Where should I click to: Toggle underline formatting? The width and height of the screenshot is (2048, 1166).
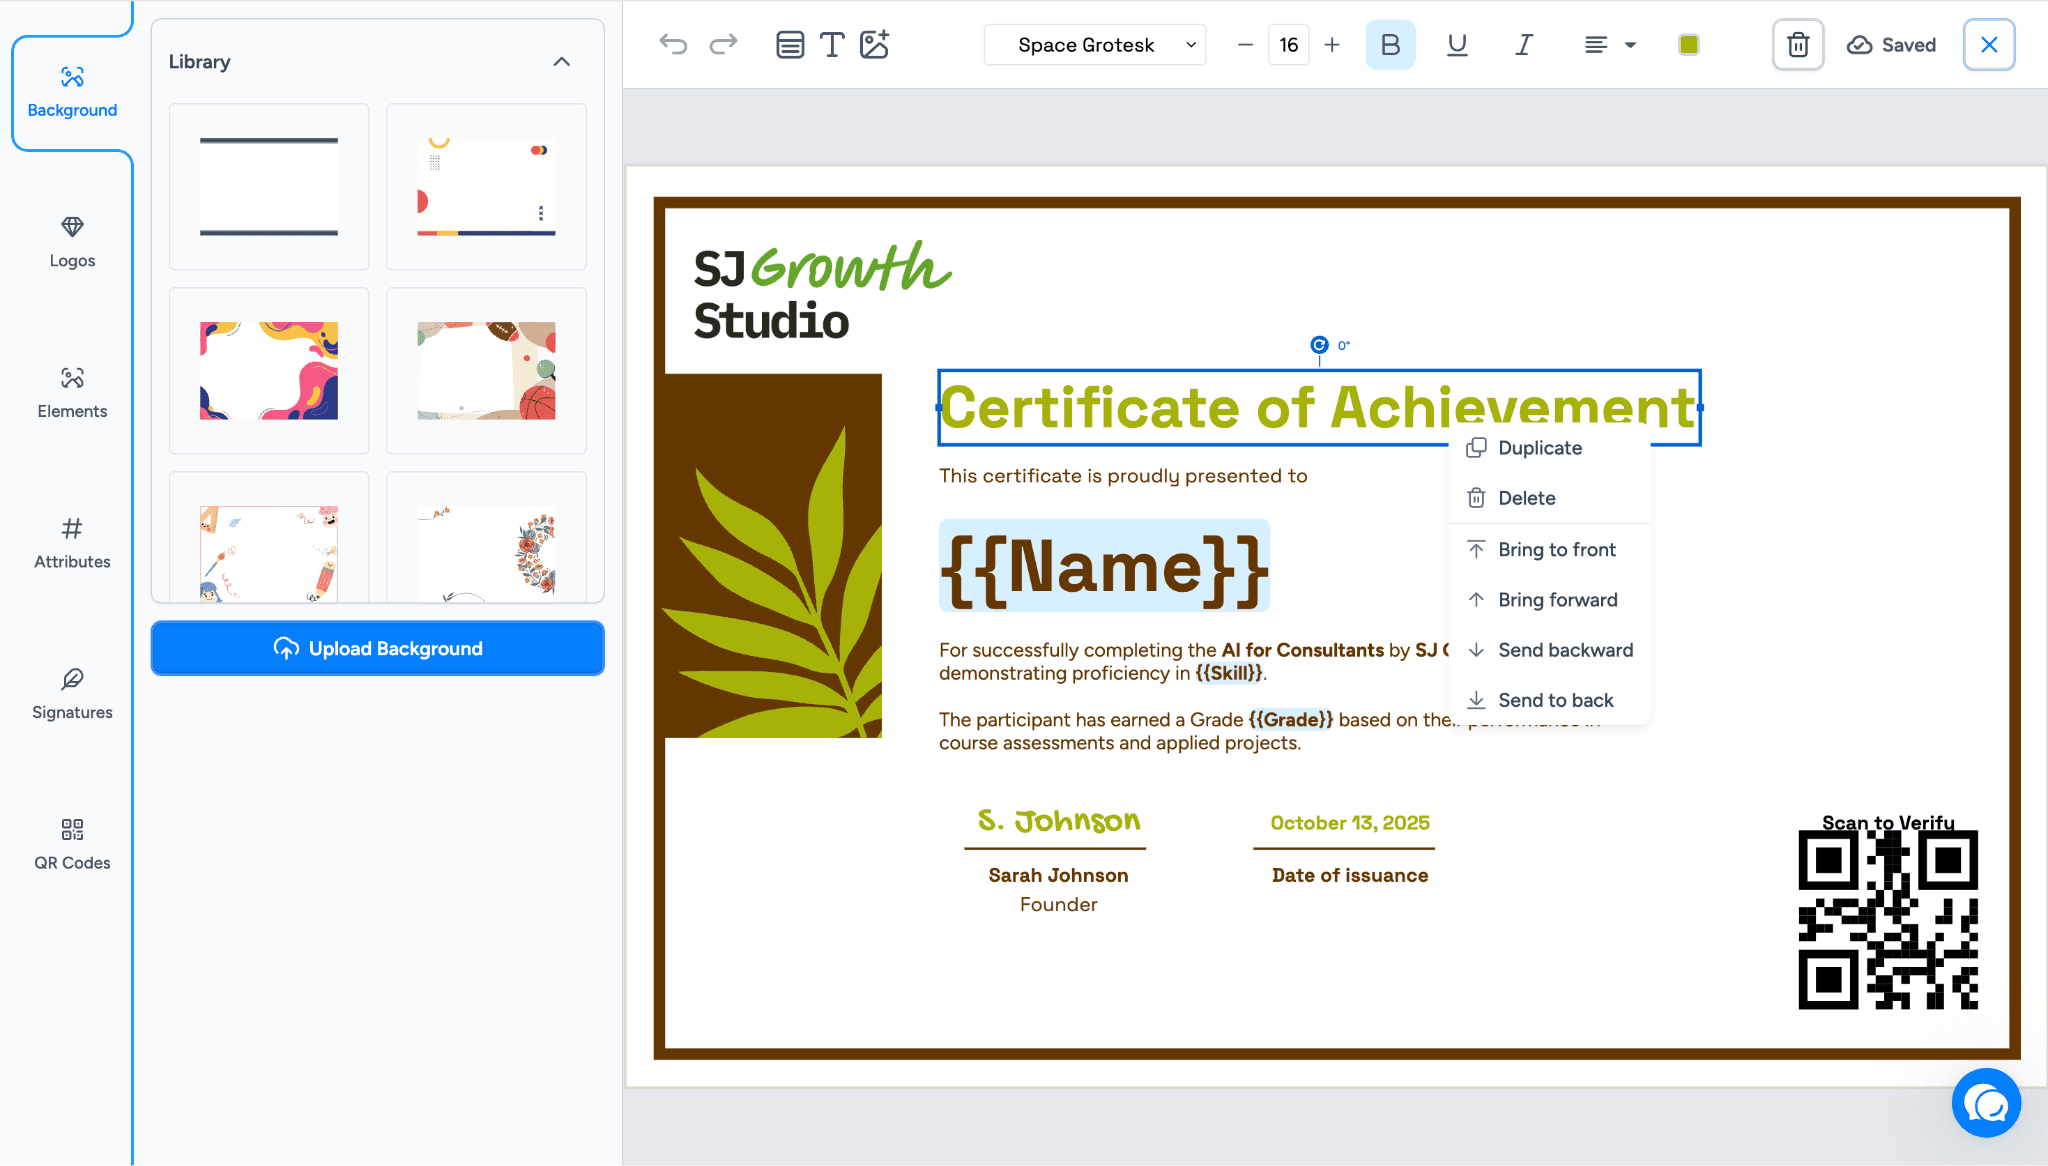pos(1457,45)
